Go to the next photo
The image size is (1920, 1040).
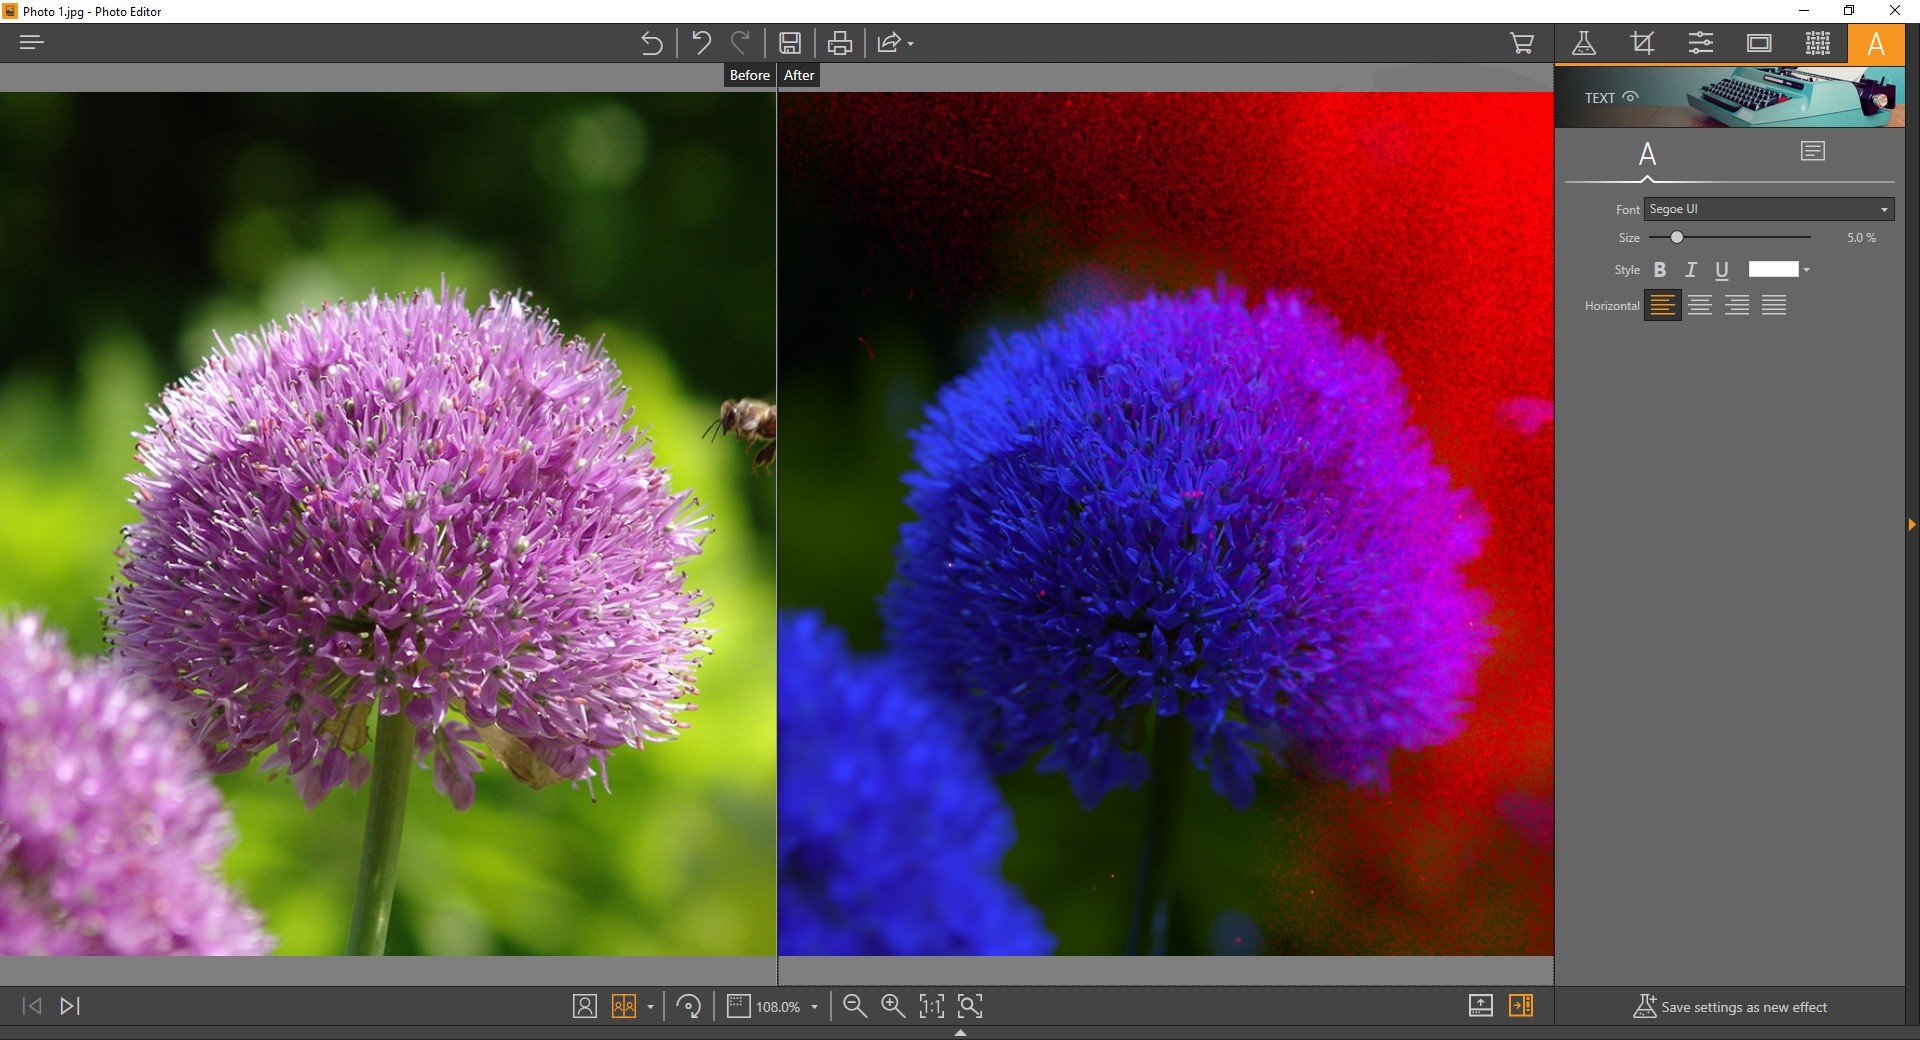tap(70, 1006)
